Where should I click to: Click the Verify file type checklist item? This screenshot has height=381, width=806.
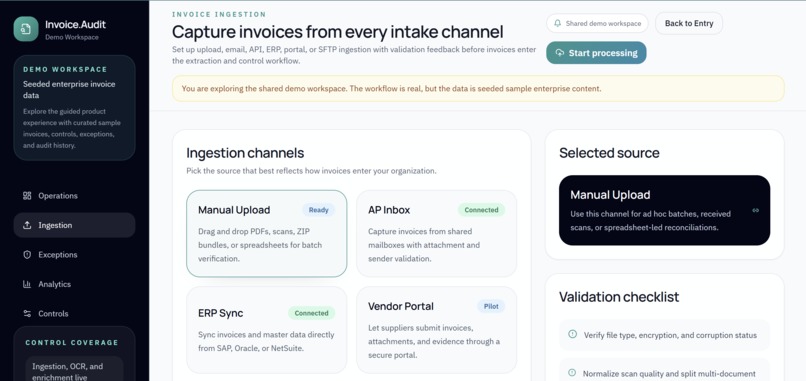tap(664, 335)
